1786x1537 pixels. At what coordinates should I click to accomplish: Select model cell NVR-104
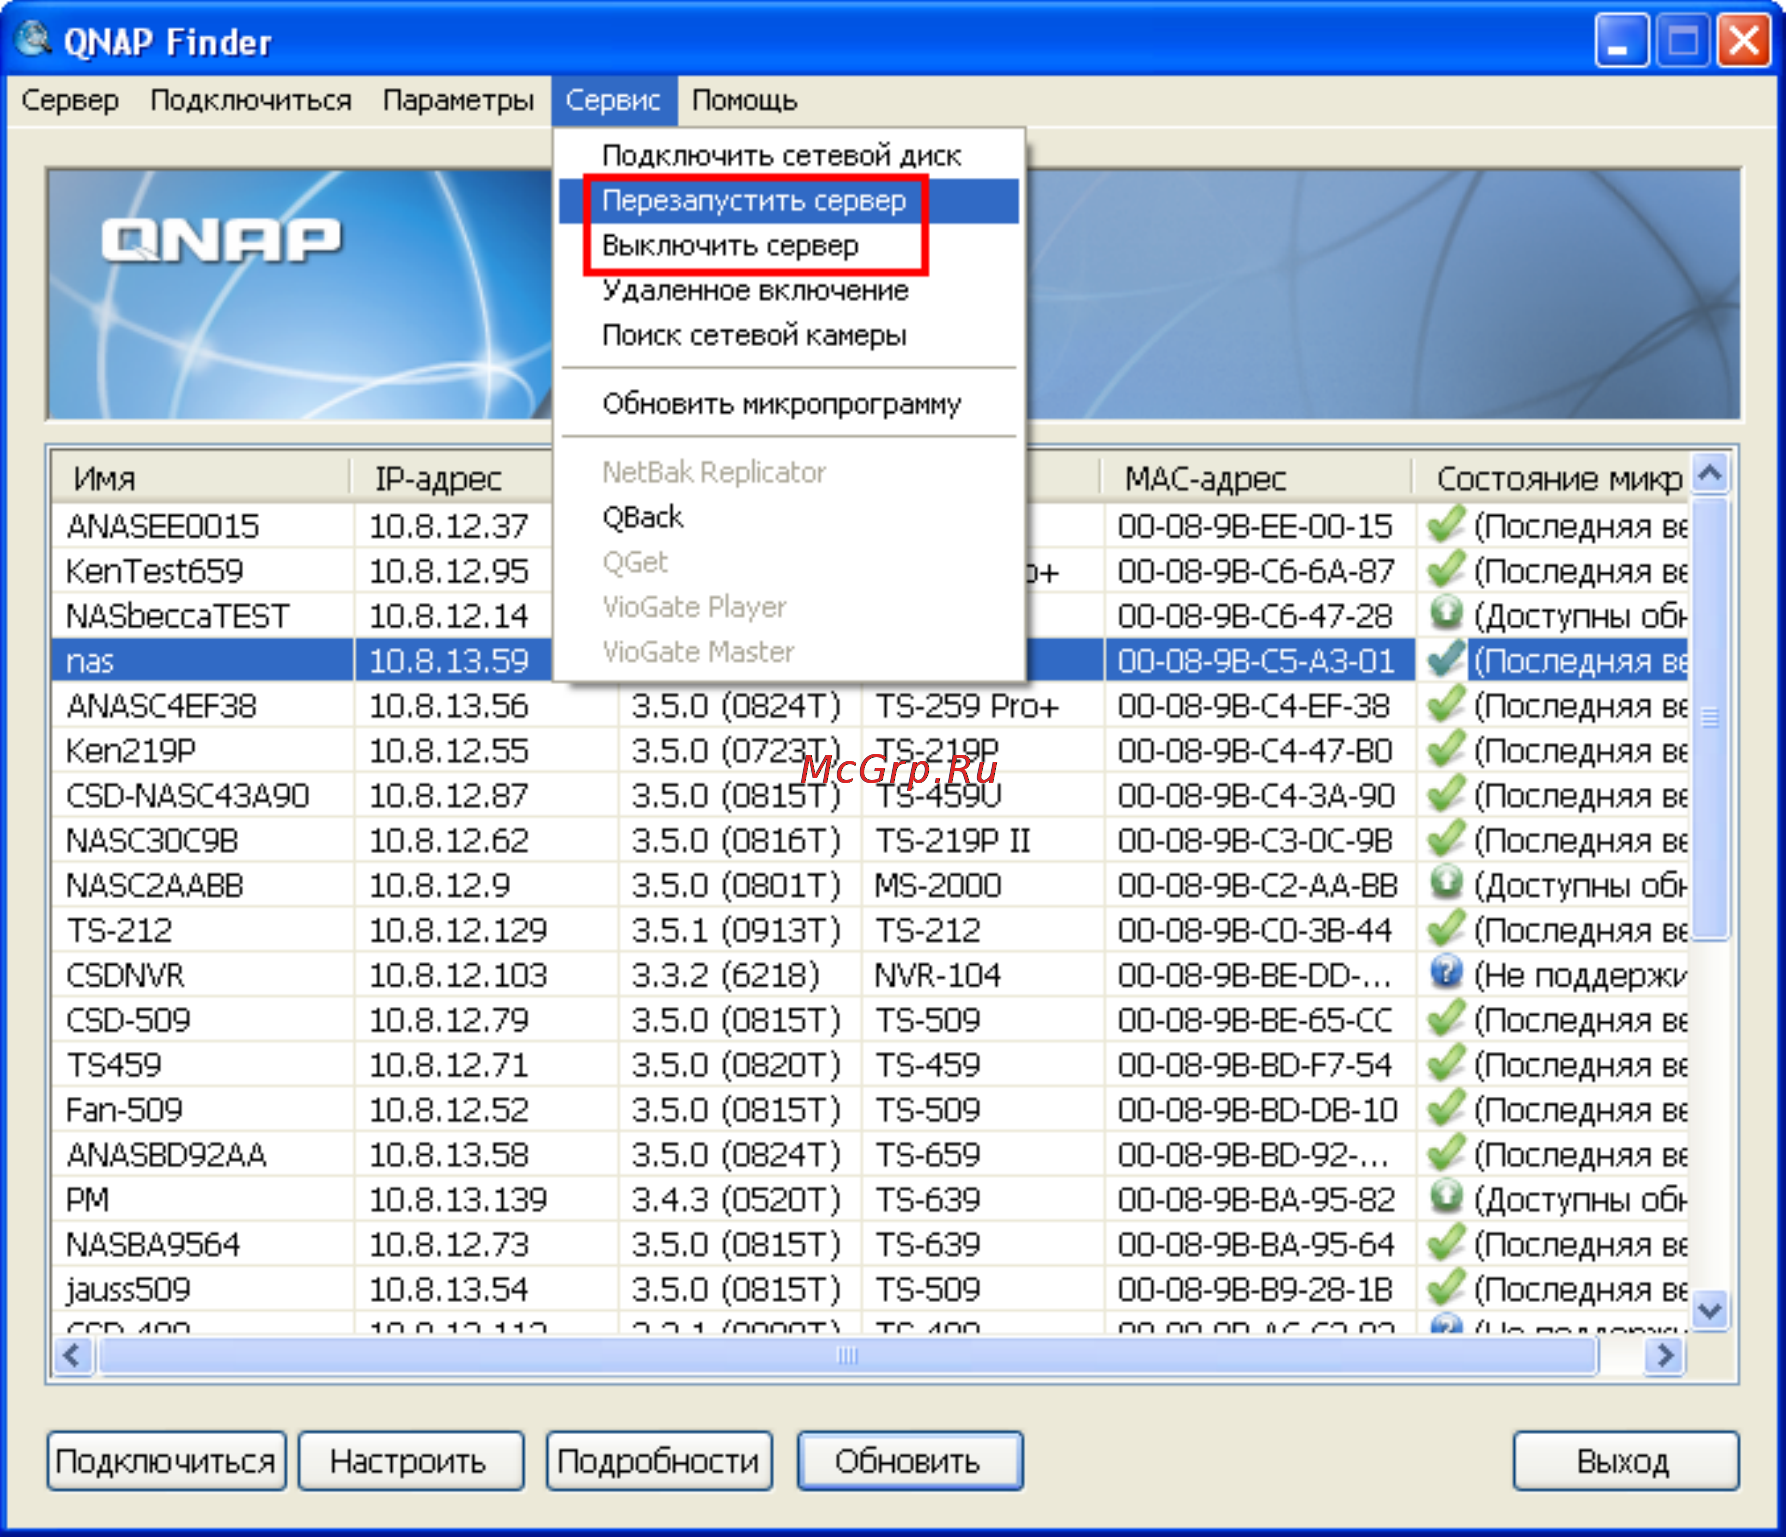[x=938, y=975]
